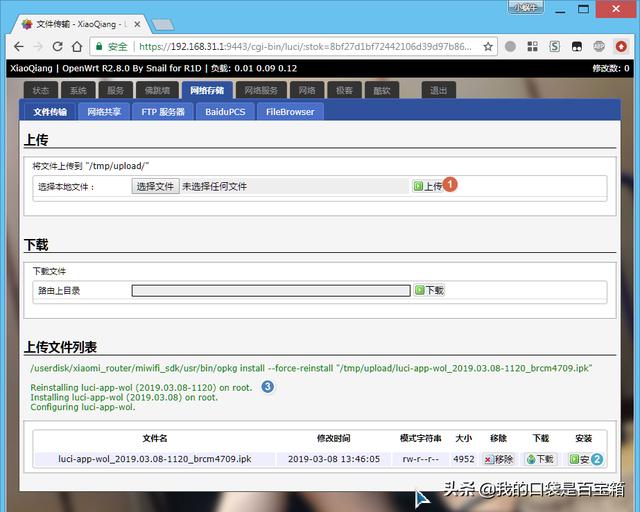Open the 服务 main tab
The image size is (640, 512).
pyautogui.click(x=116, y=90)
